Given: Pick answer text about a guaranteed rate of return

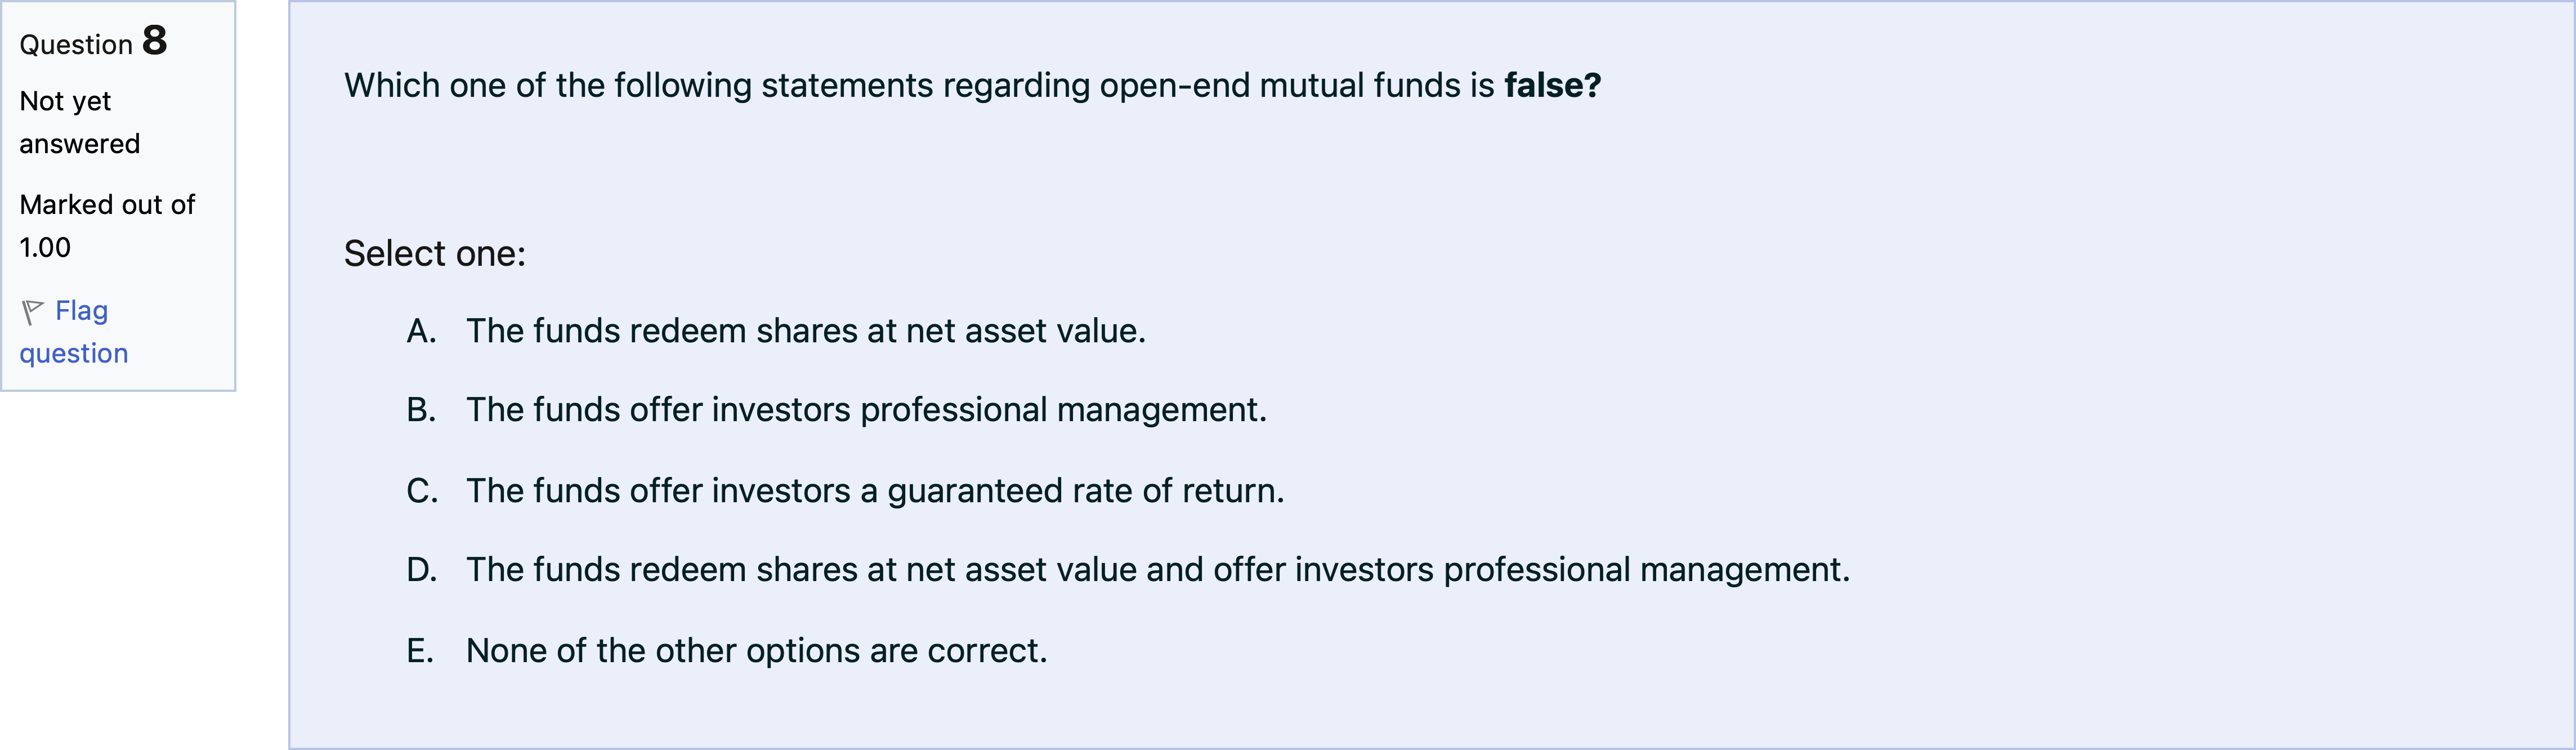Looking at the screenshot, I should [x=875, y=491].
